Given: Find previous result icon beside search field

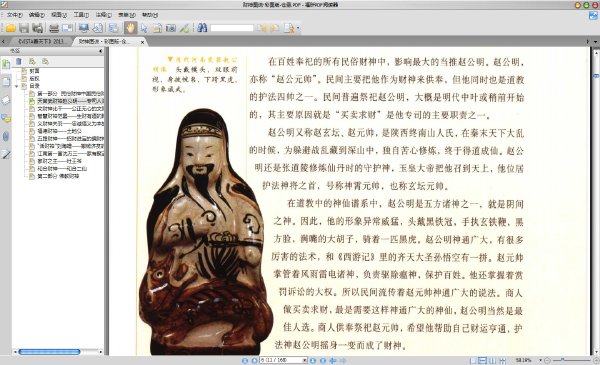Looking at the screenshot, I should point(262,28).
